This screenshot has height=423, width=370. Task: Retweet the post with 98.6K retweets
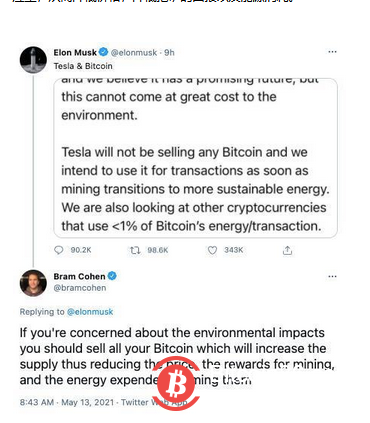click(135, 250)
